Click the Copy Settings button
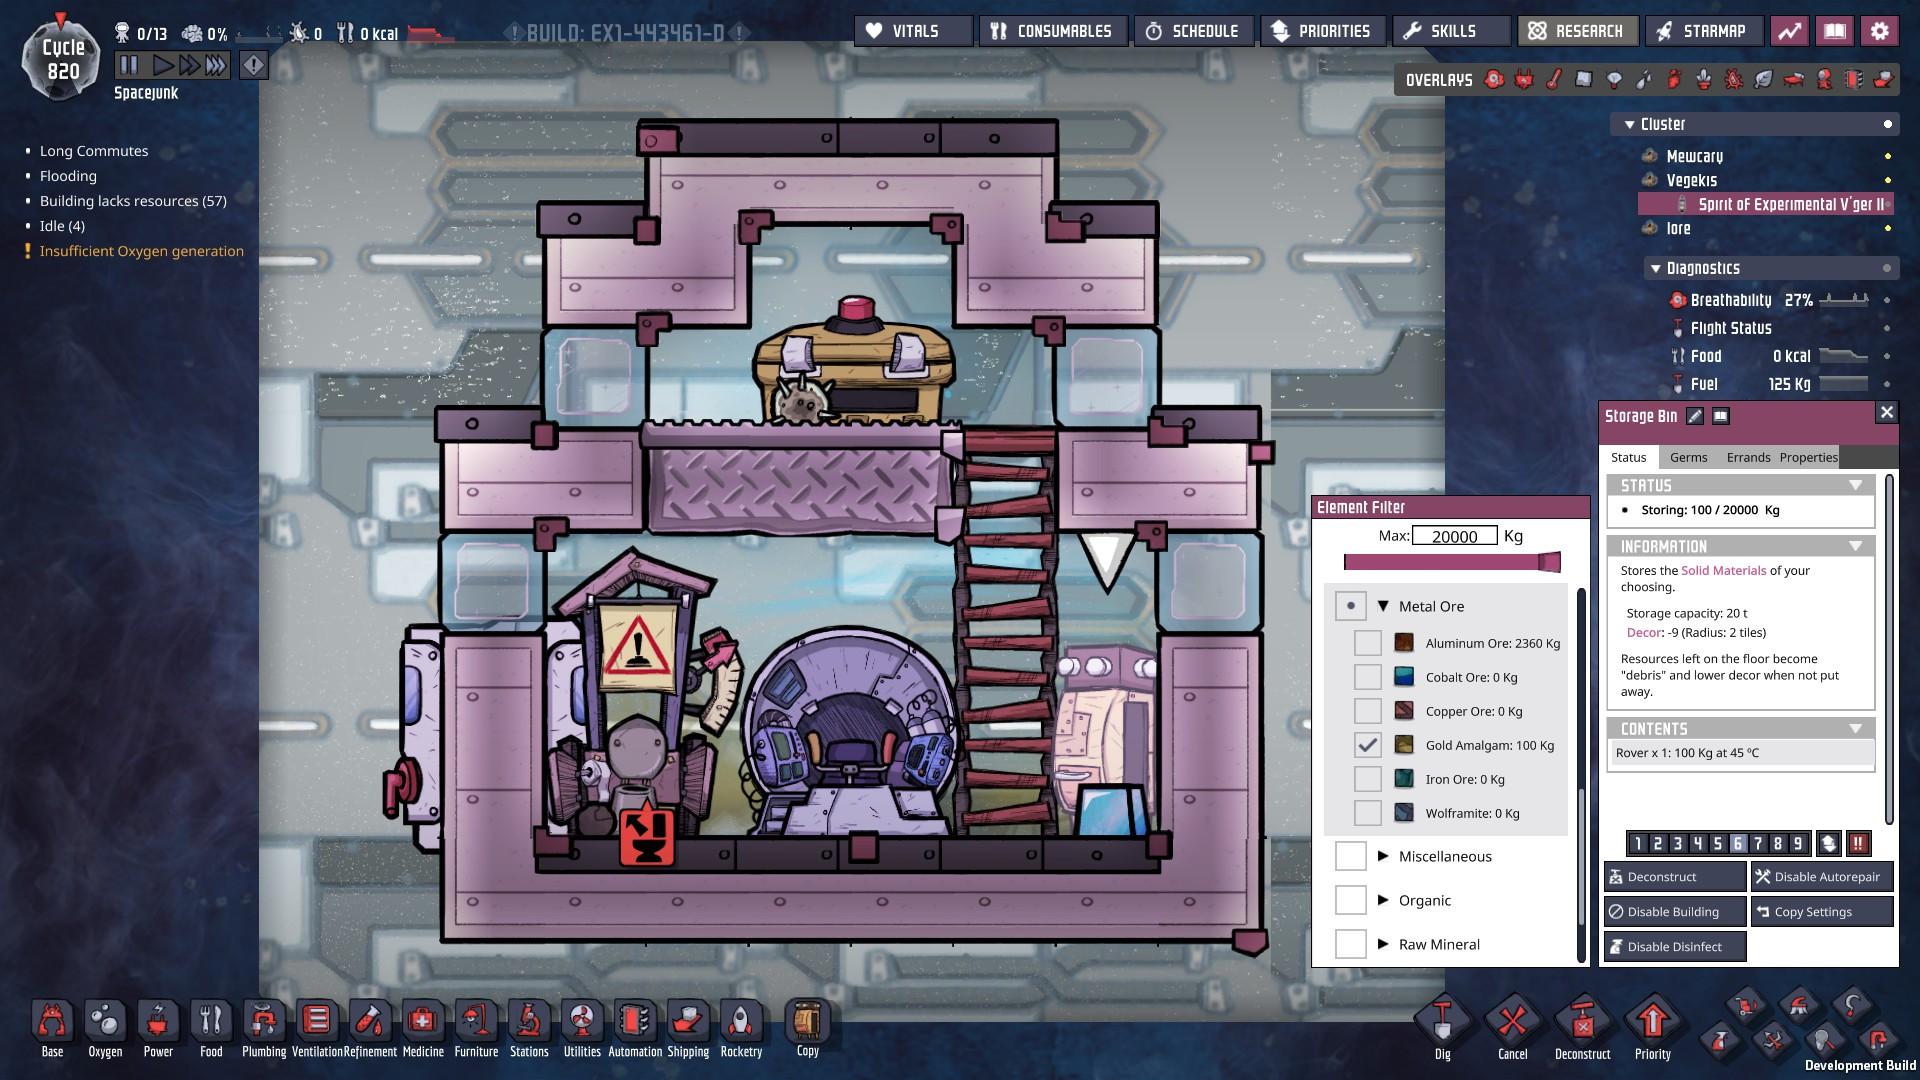1920x1080 pixels. (1821, 912)
